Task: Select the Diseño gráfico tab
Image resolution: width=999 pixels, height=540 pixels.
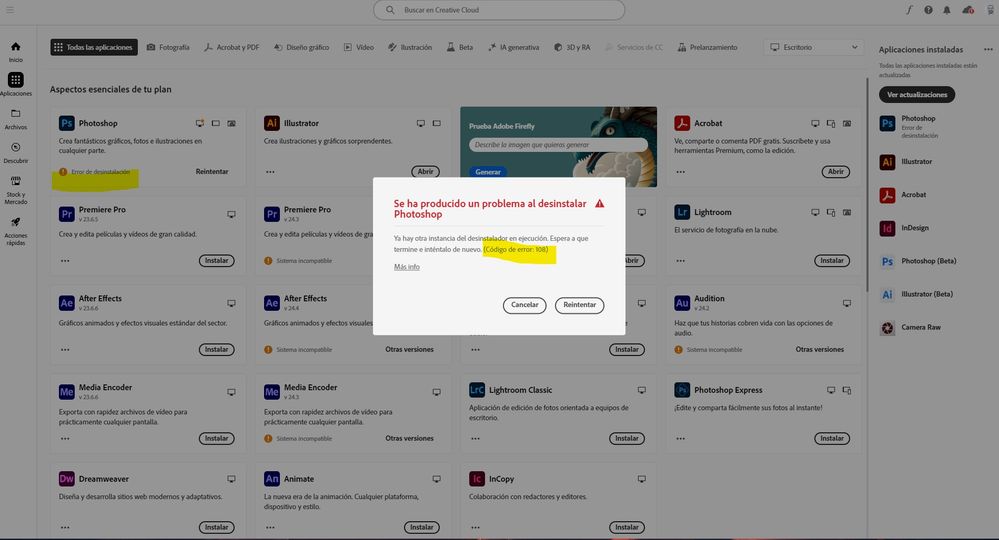Action: click(x=301, y=47)
